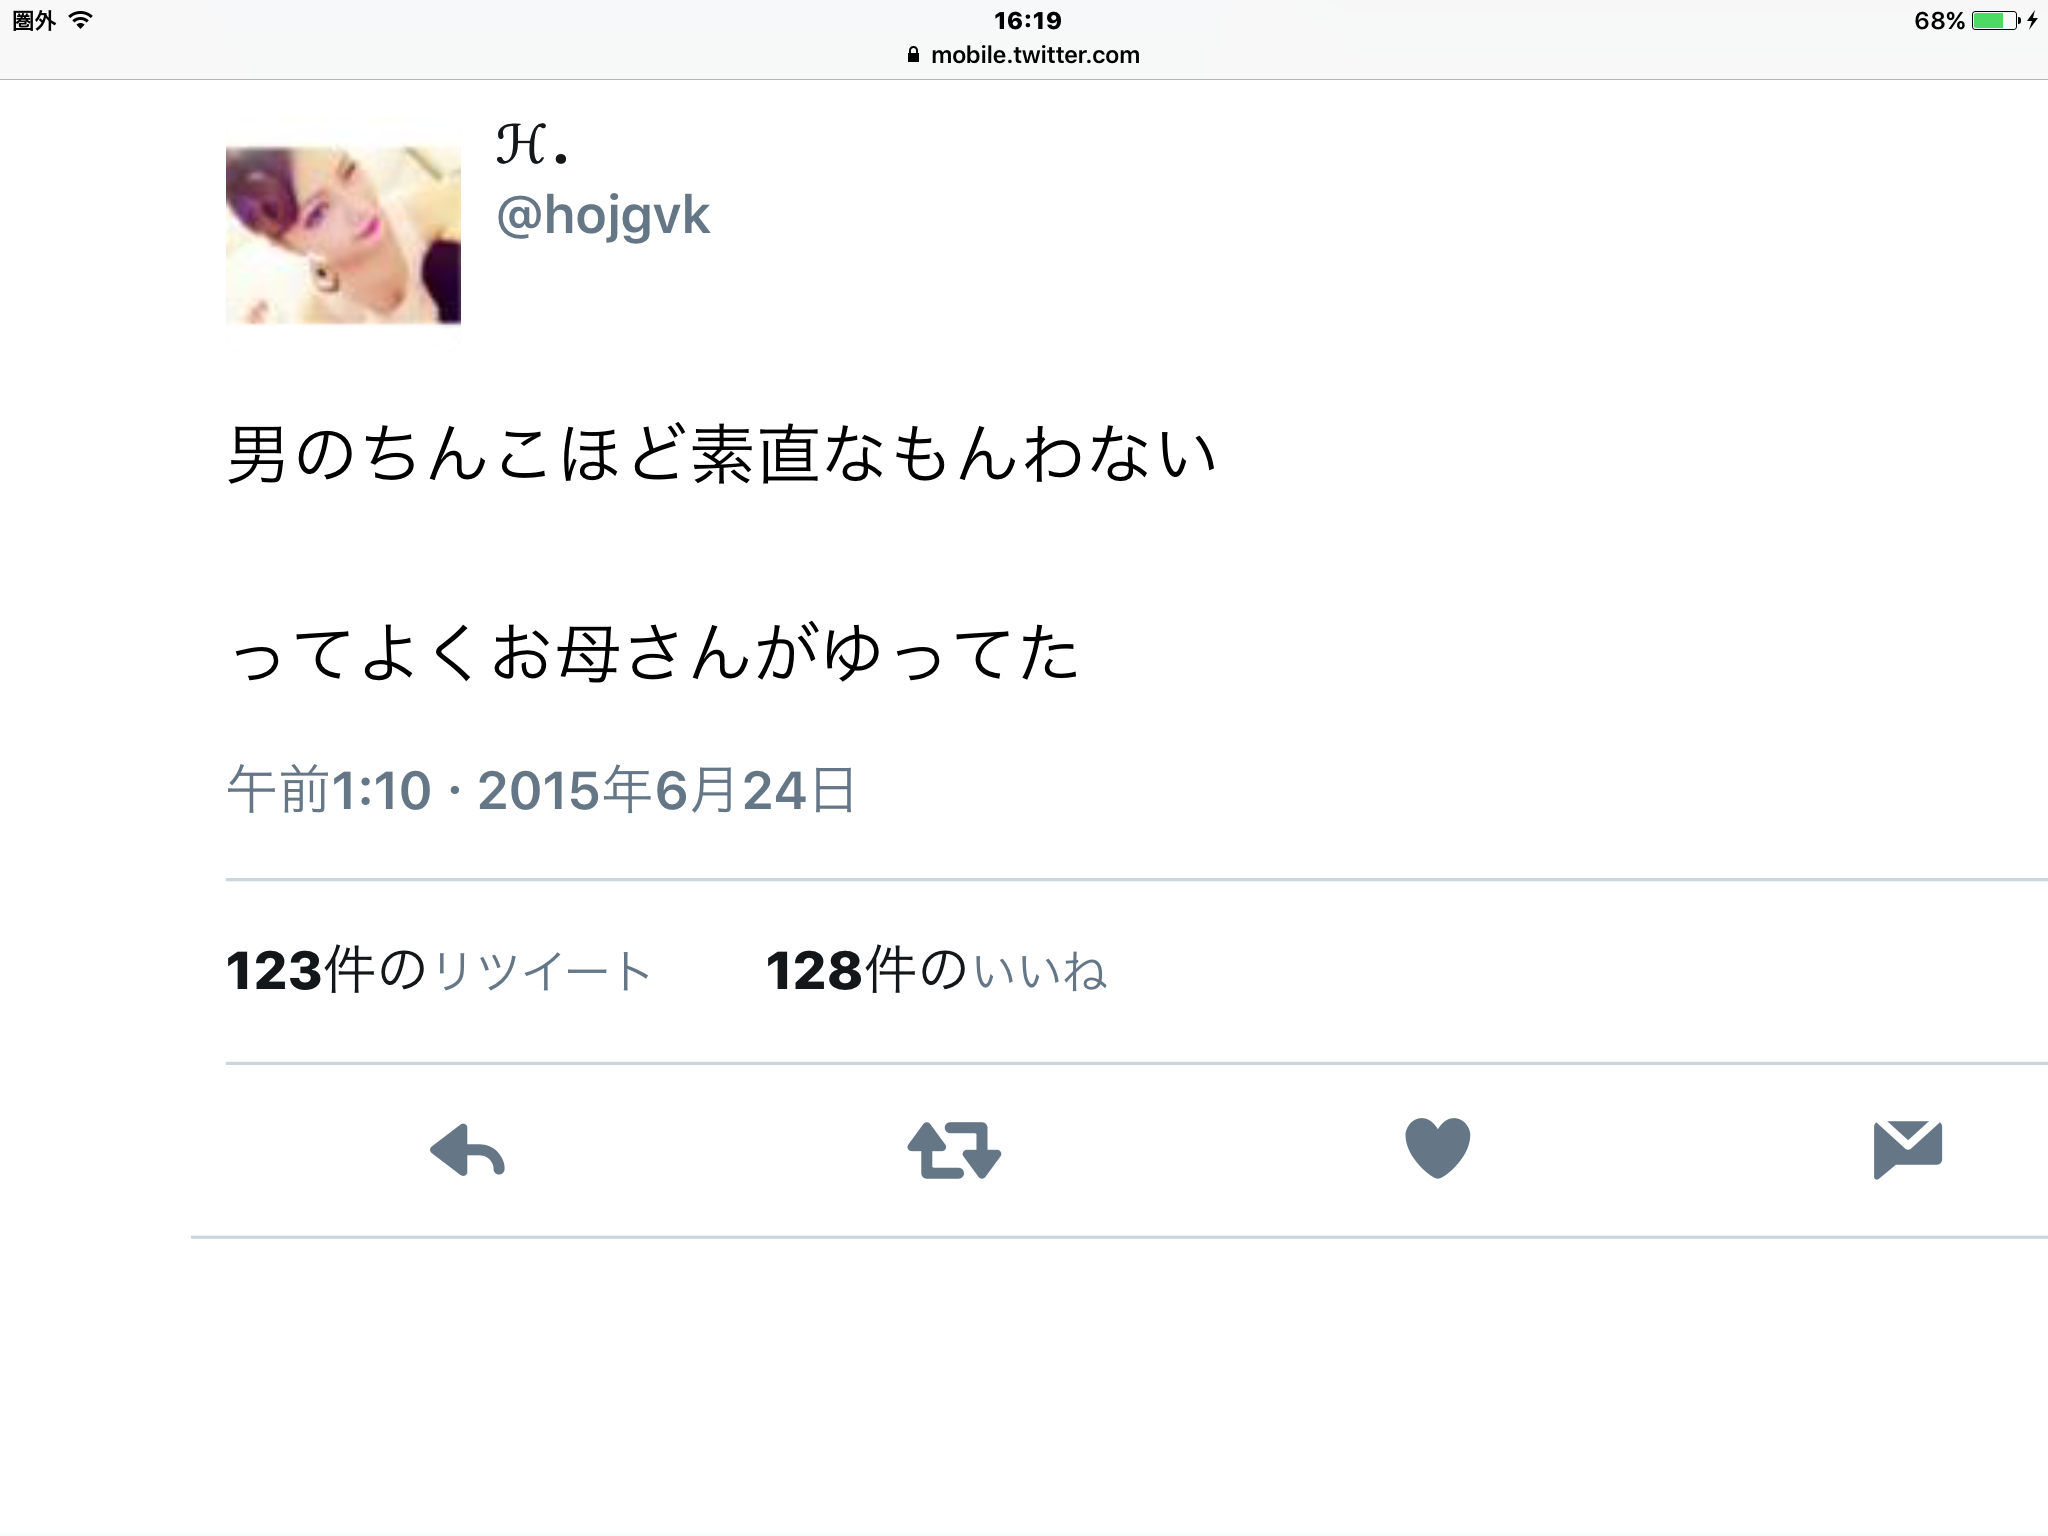Tap the Wi-Fi icon in status bar

pyautogui.click(x=81, y=20)
